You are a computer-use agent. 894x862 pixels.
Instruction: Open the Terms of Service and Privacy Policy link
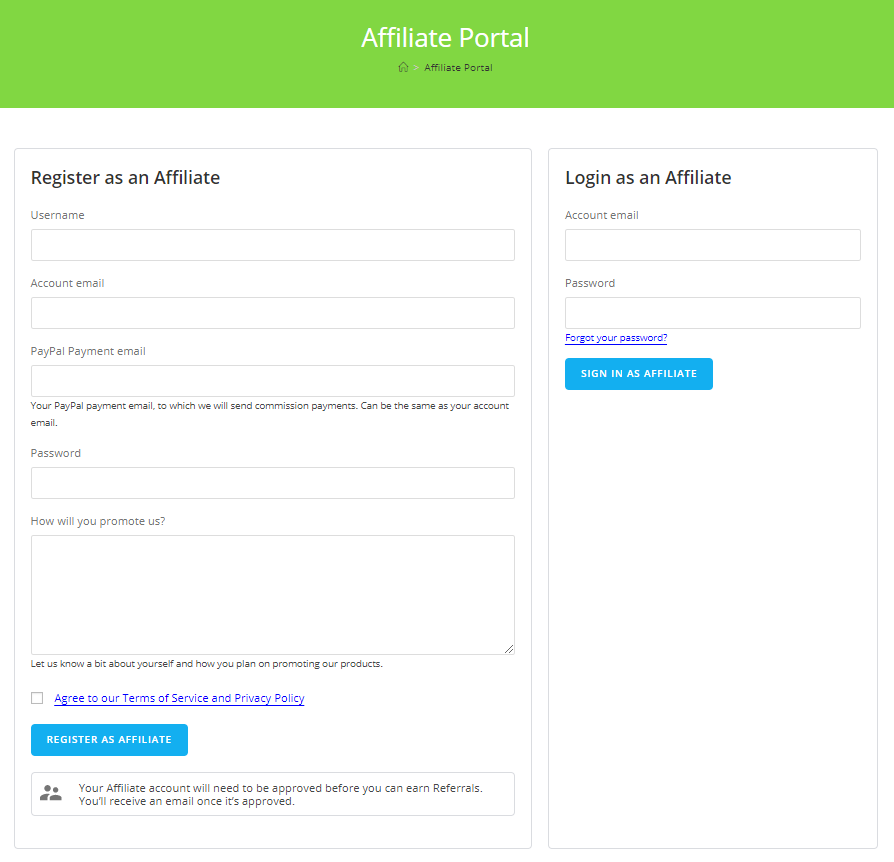point(179,698)
